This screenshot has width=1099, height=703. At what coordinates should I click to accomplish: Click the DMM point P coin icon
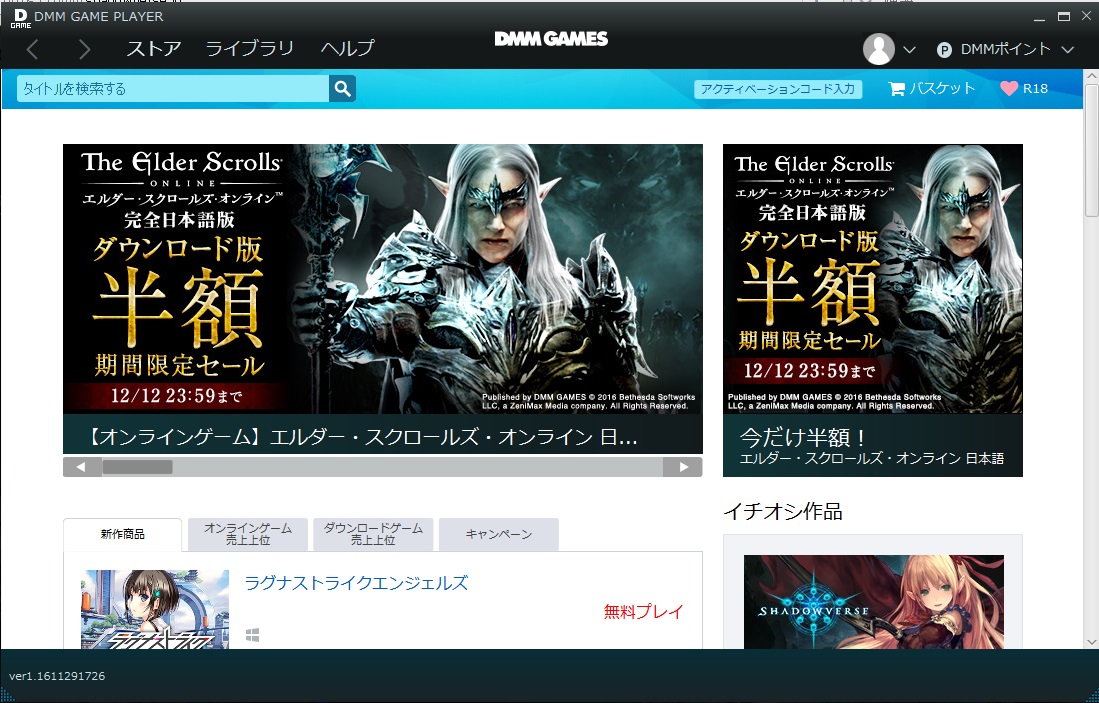coord(944,50)
